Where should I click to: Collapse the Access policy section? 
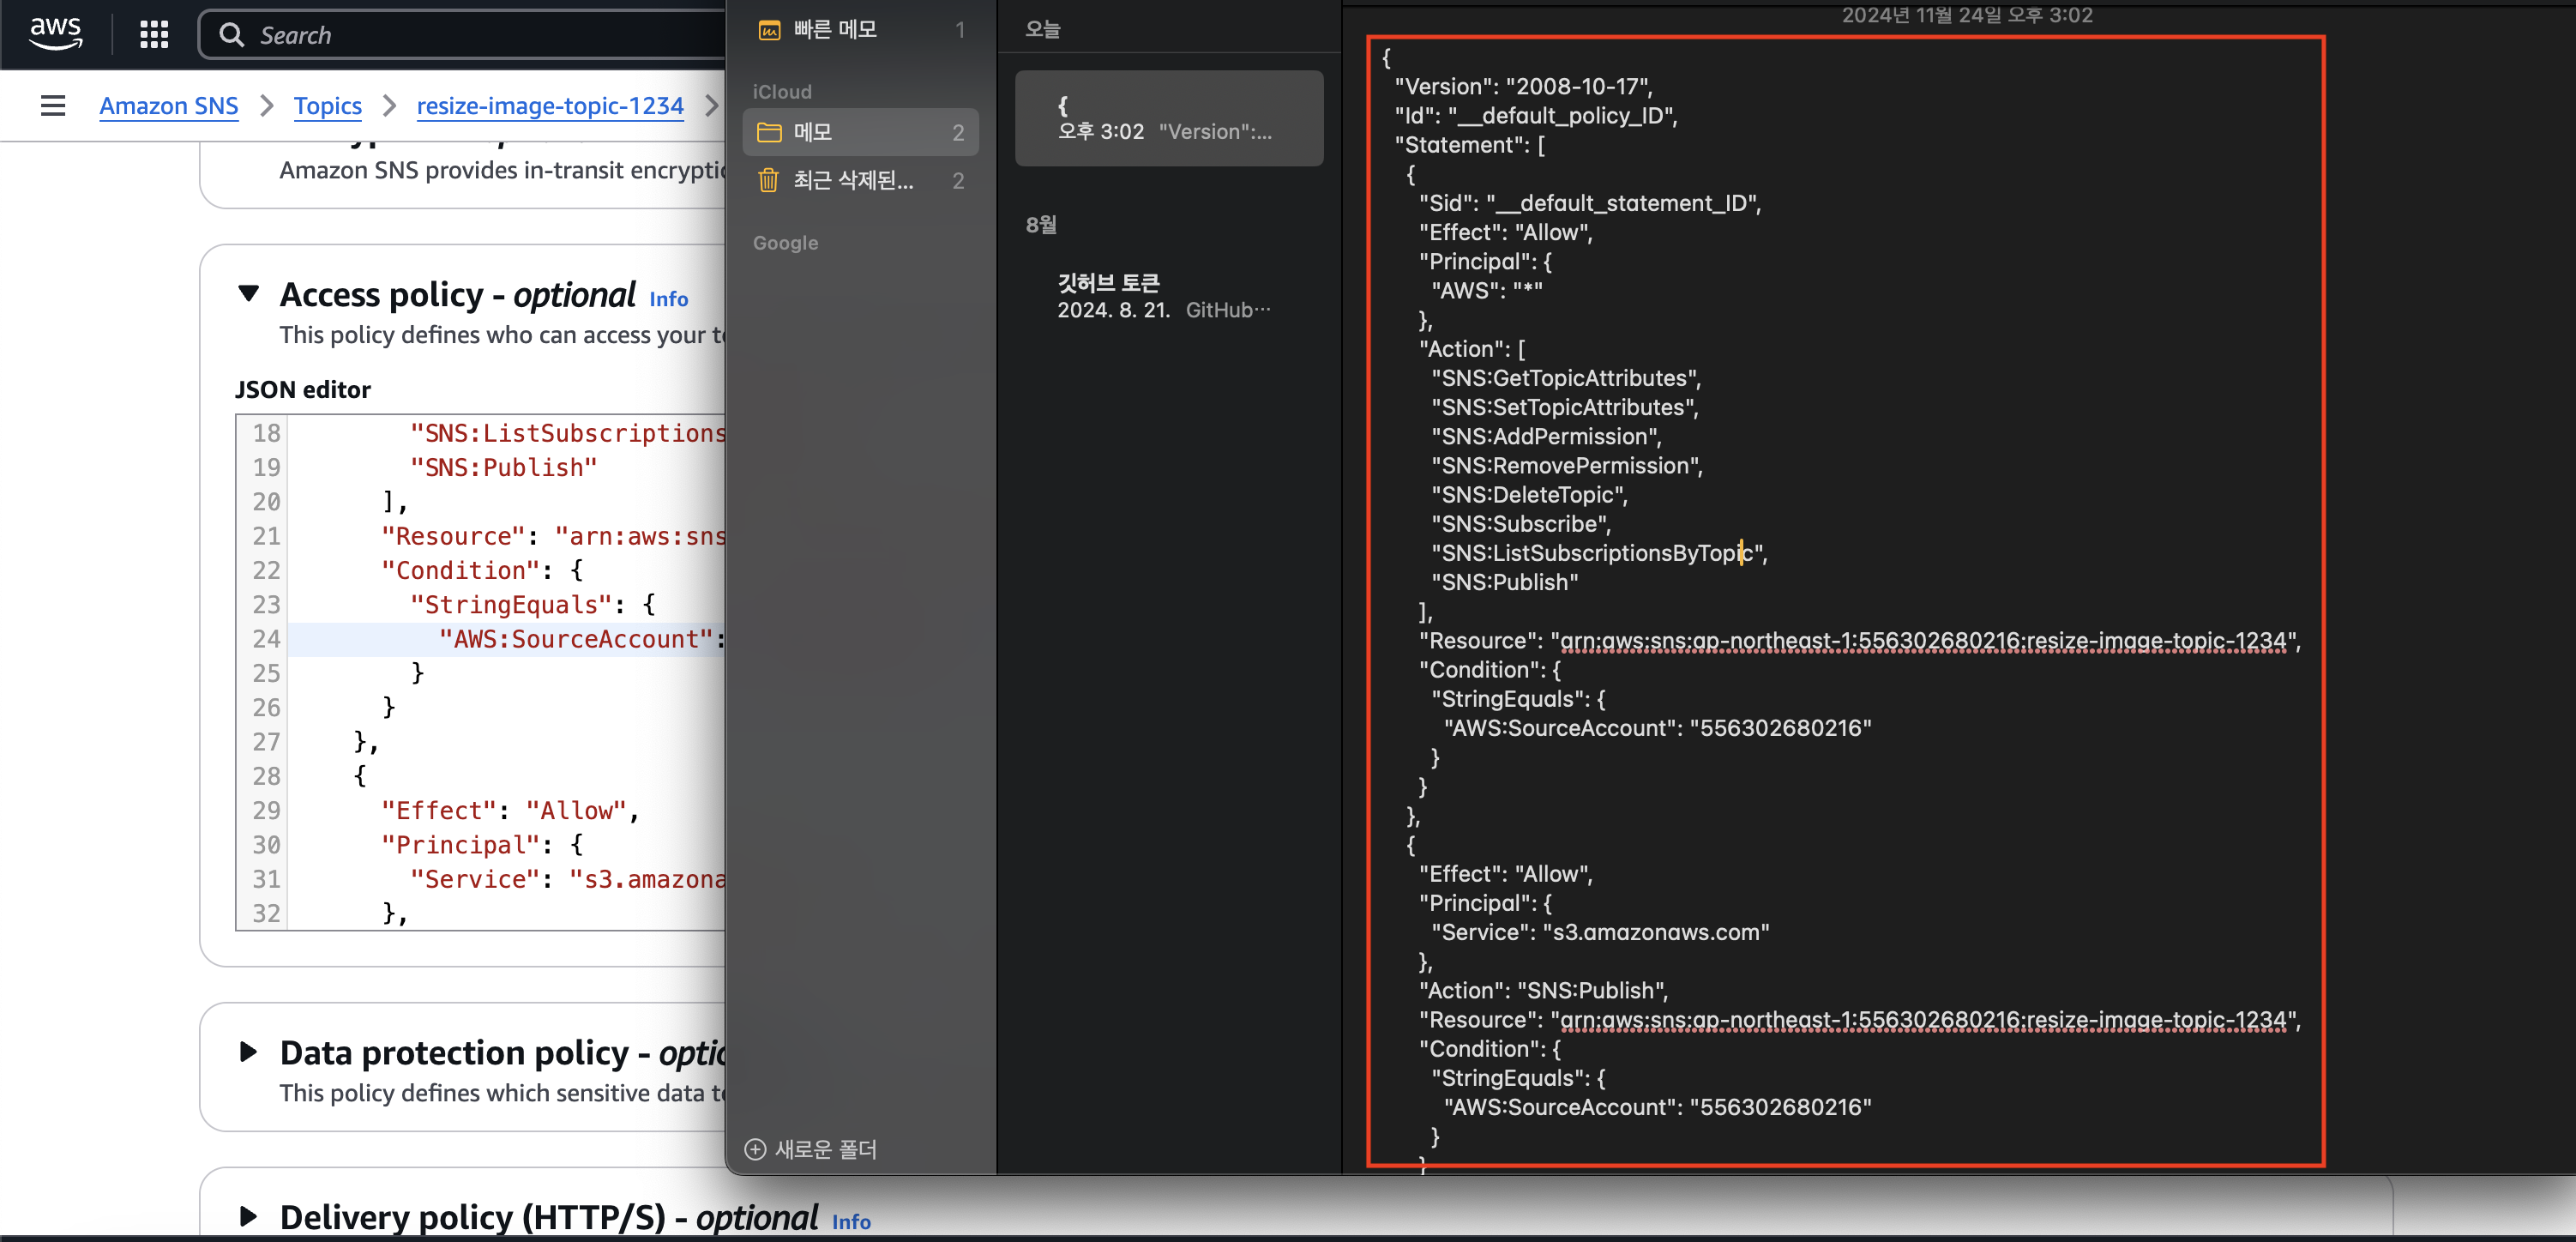click(x=249, y=294)
